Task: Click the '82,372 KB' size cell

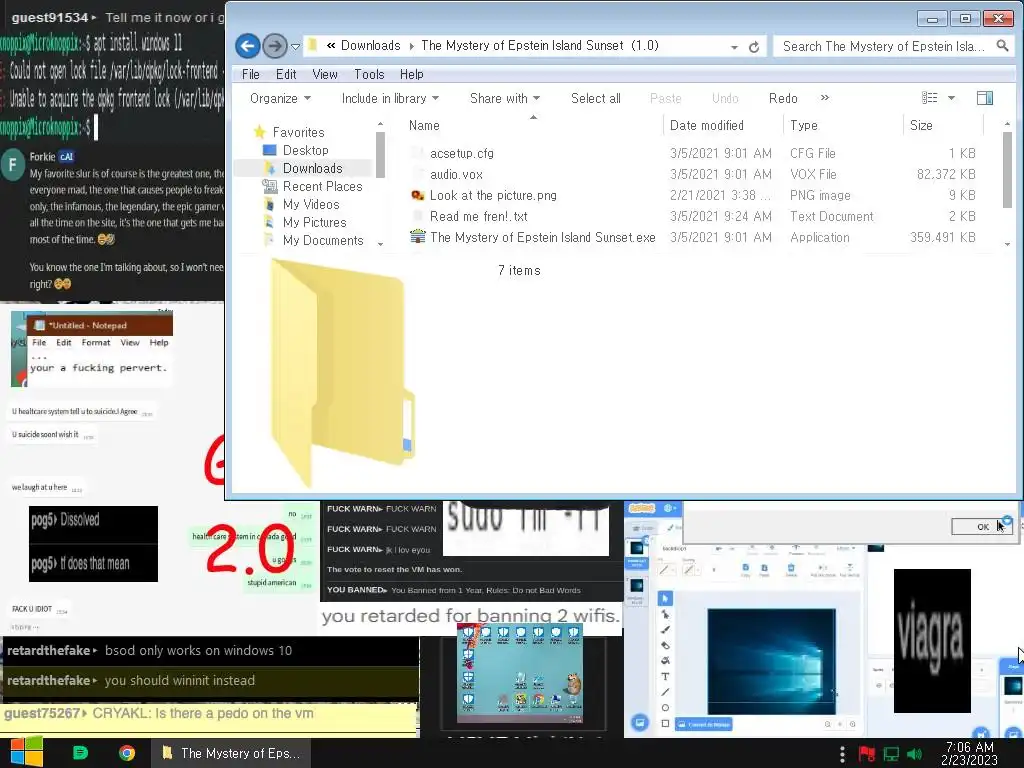Action: 946,174
